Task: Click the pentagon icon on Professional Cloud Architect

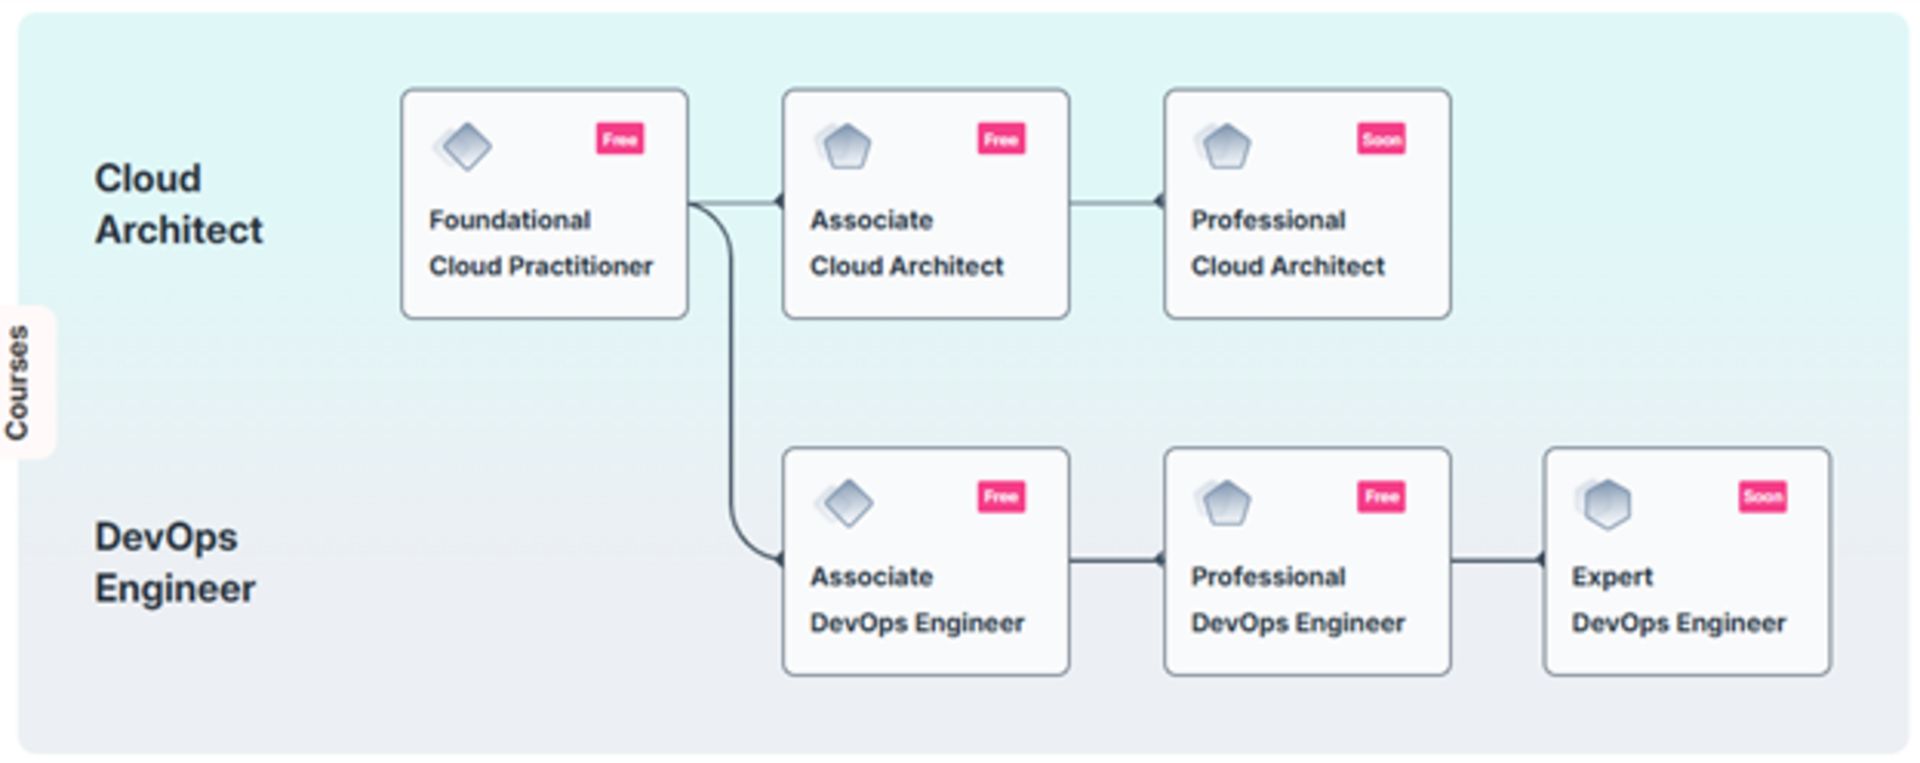Action: 1224,146
